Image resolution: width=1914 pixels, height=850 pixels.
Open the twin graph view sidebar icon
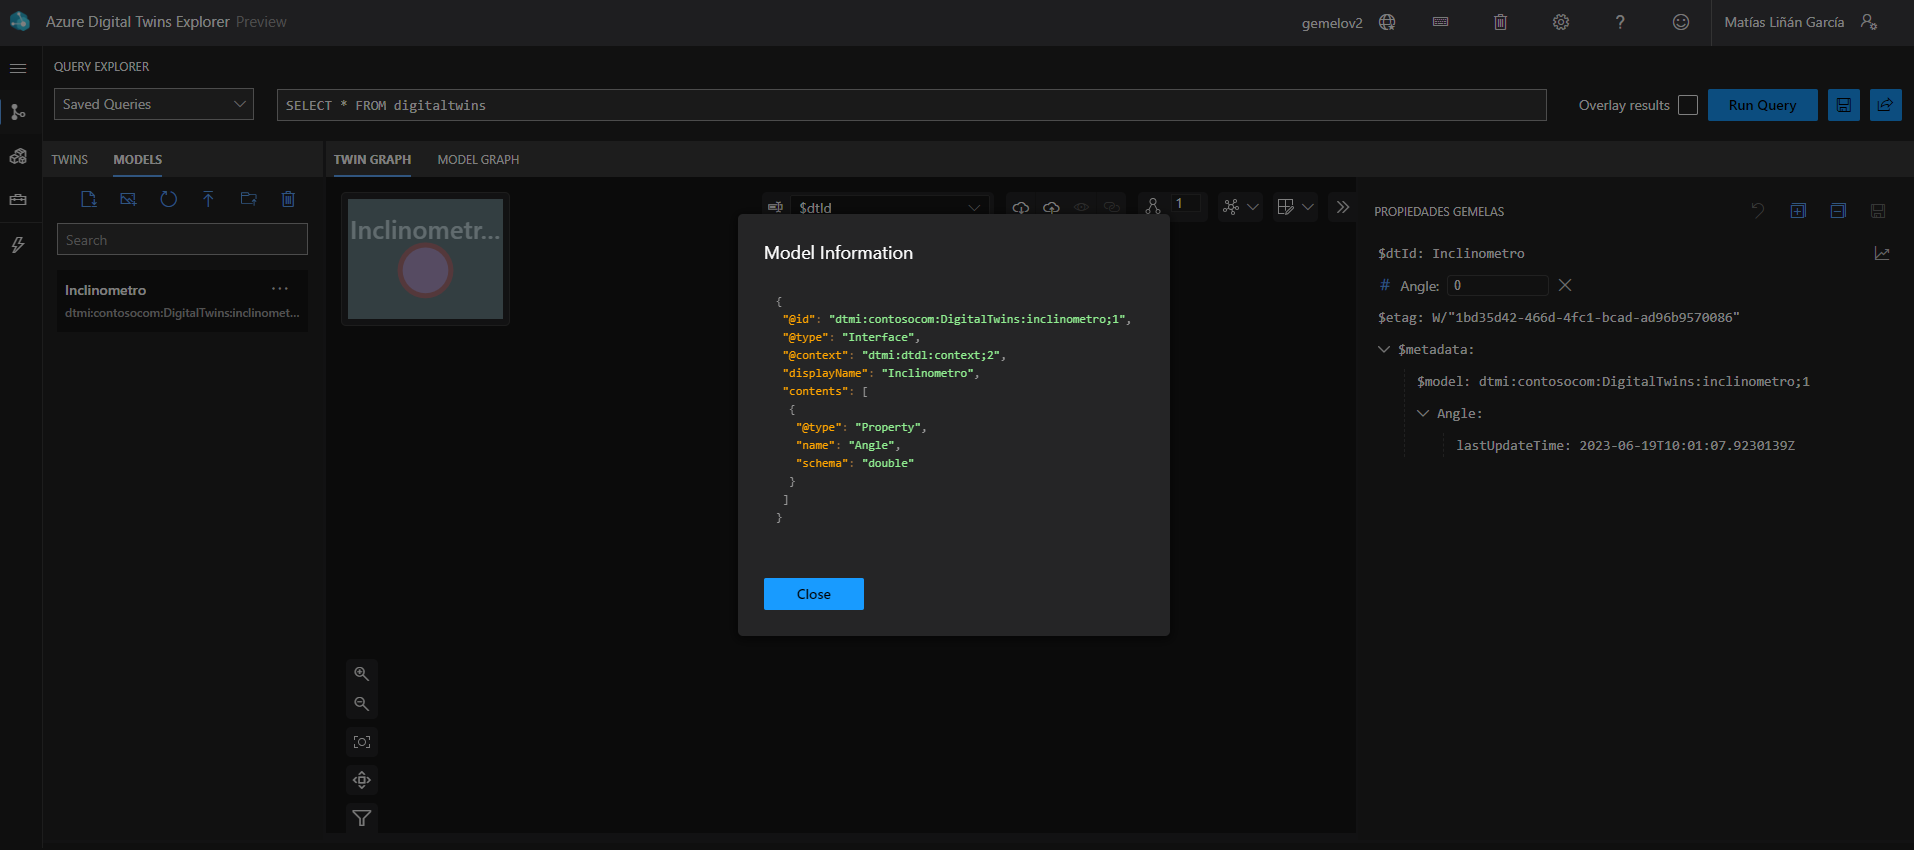18,112
